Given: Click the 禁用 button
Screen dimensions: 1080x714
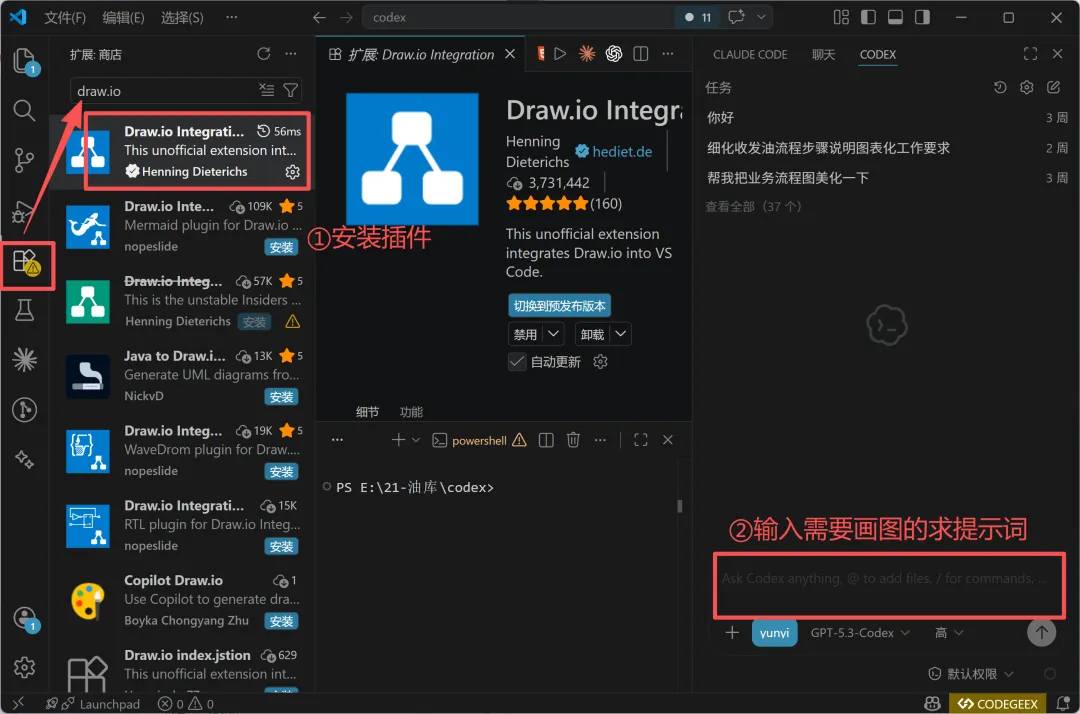Looking at the screenshot, I should (x=526, y=334).
